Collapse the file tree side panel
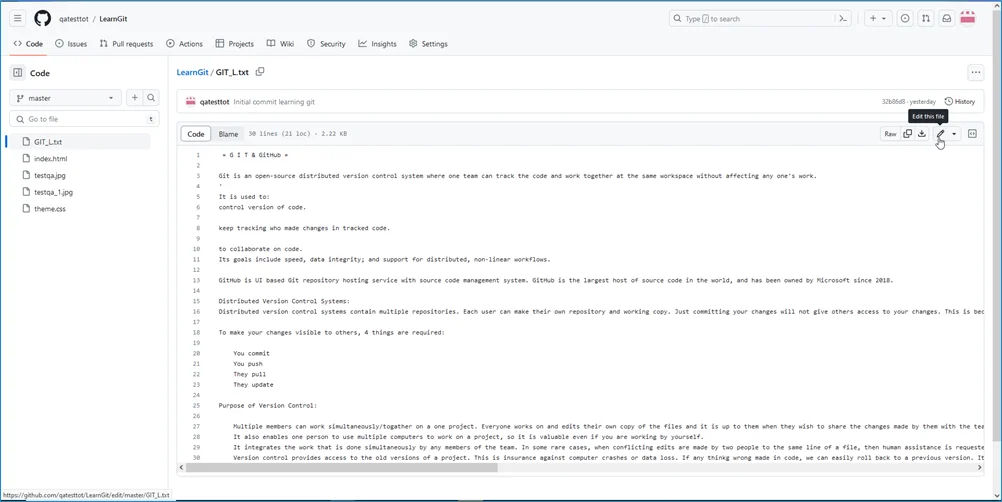The width and height of the screenshot is (1002, 502). pyautogui.click(x=18, y=73)
